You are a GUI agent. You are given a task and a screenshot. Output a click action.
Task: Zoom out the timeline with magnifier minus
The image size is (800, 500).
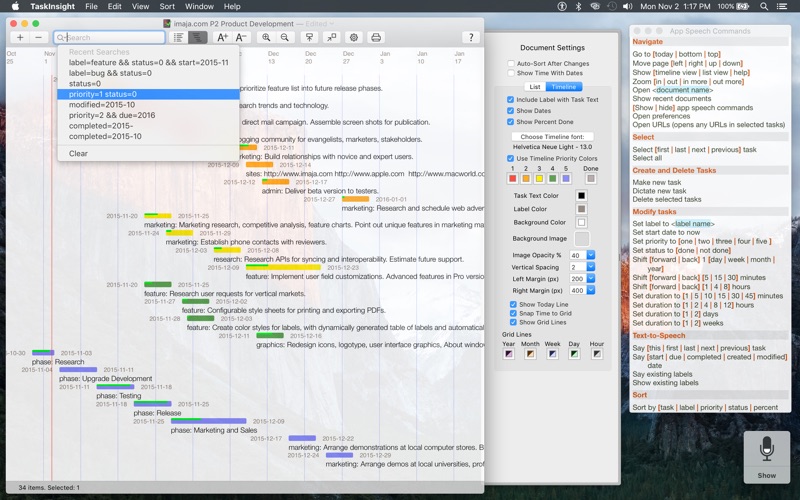285,37
